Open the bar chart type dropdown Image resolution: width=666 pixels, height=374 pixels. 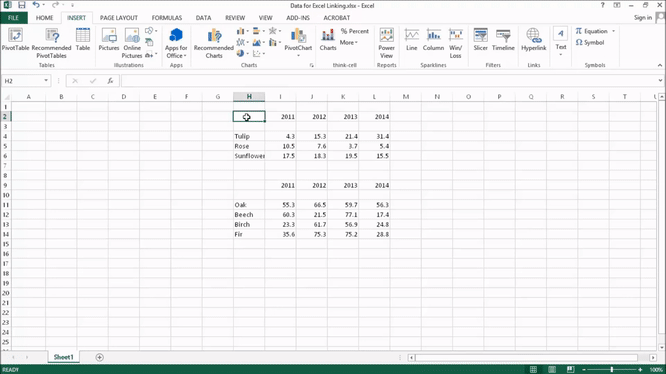[x=259, y=31]
